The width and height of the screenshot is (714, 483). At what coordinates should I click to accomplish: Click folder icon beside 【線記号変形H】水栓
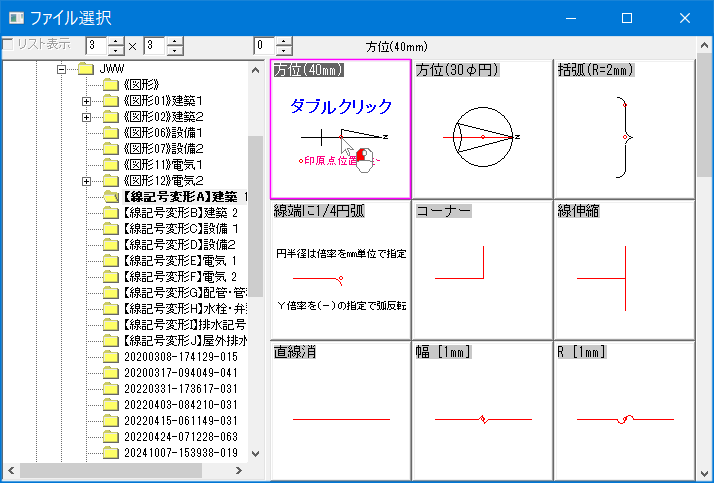(x=111, y=309)
